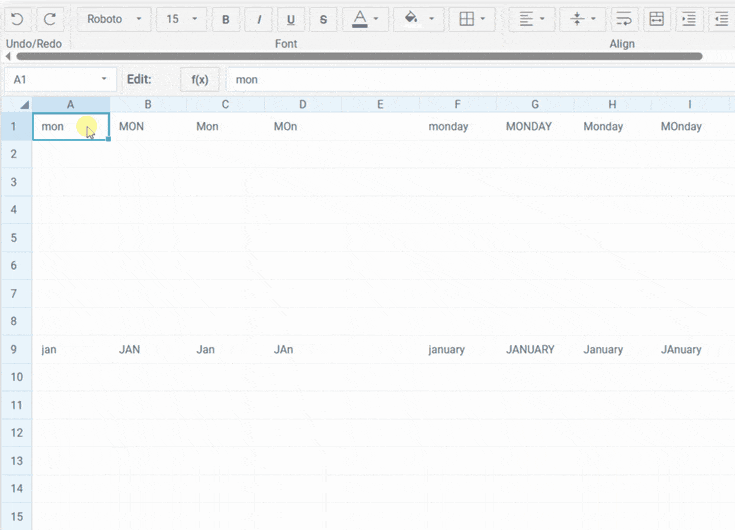735x530 pixels.
Task: Click the merge cells icon
Action: 655,19
